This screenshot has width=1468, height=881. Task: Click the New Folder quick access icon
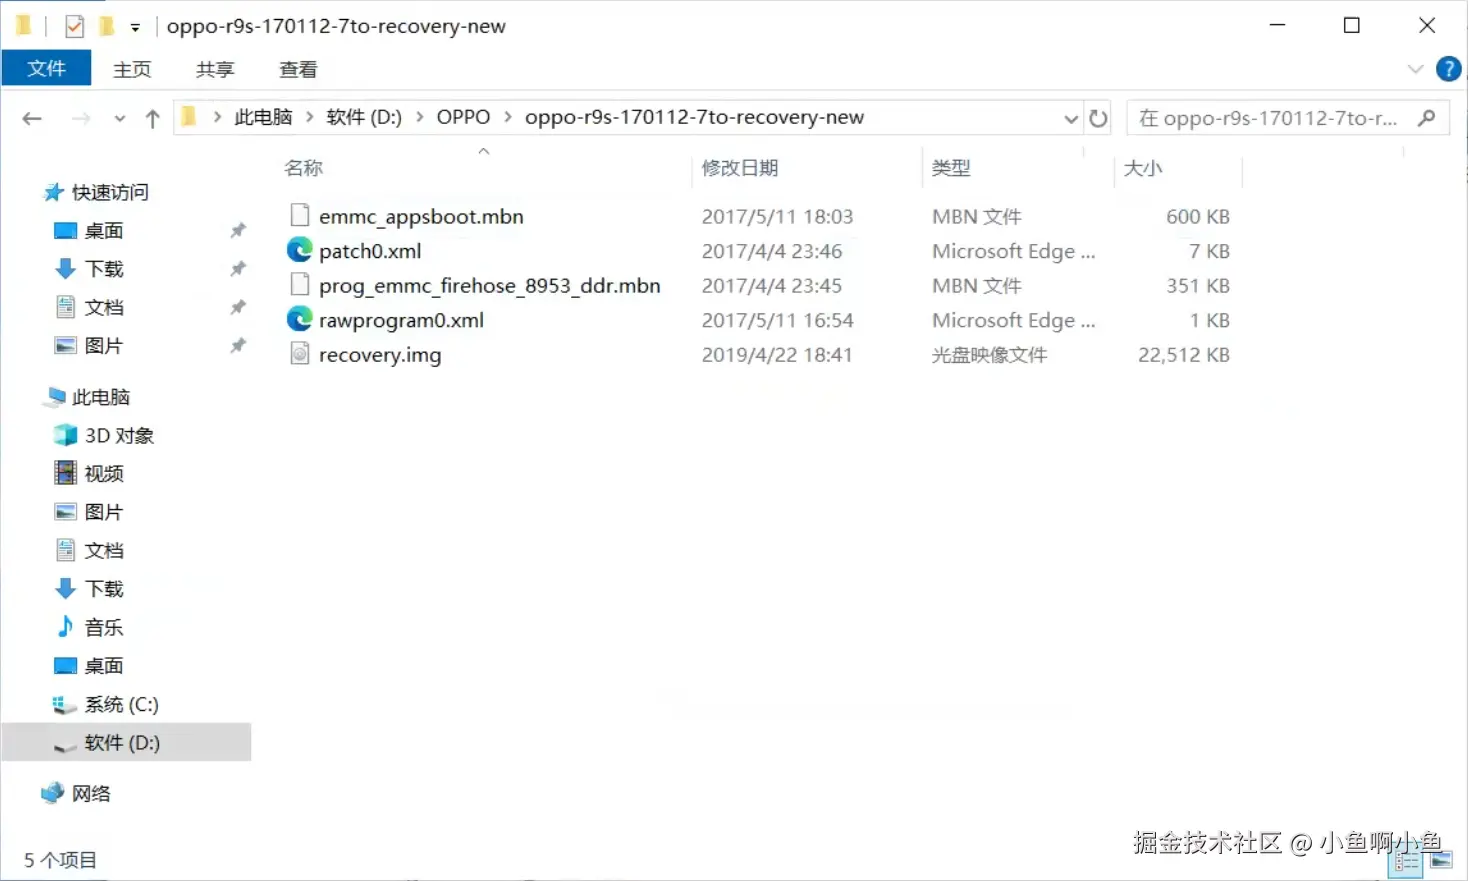click(x=106, y=26)
